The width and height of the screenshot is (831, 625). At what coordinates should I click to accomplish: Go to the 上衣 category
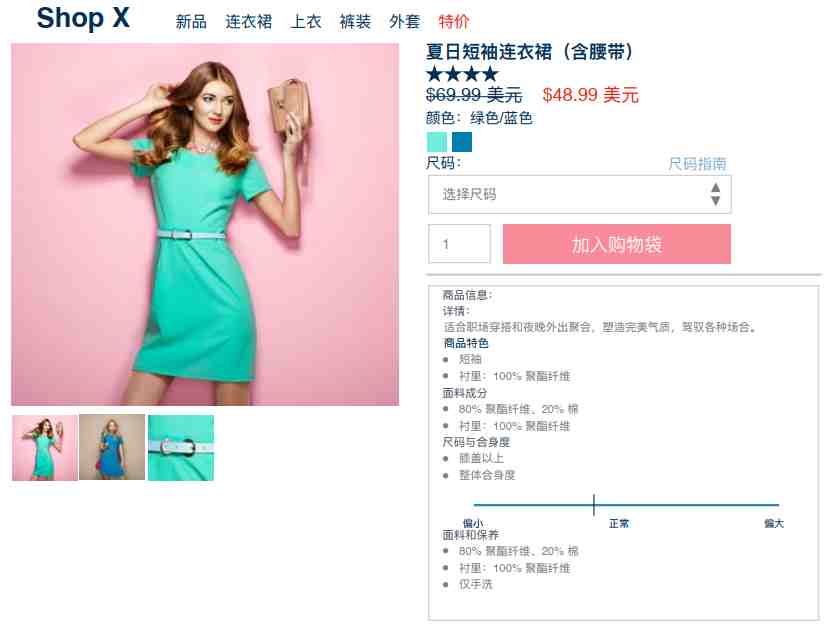(x=306, y=22)
